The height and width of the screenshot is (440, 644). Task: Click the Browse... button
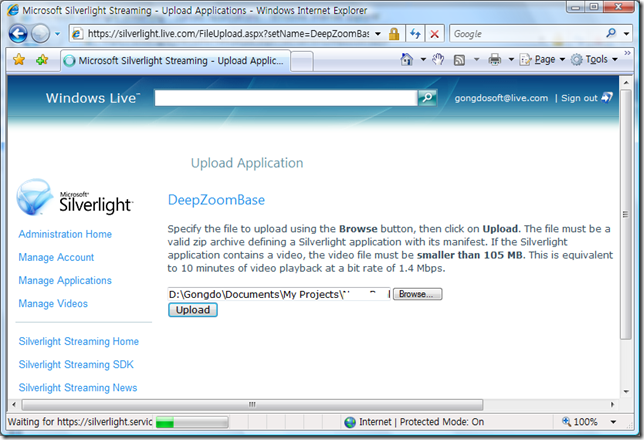pos(417,294)
